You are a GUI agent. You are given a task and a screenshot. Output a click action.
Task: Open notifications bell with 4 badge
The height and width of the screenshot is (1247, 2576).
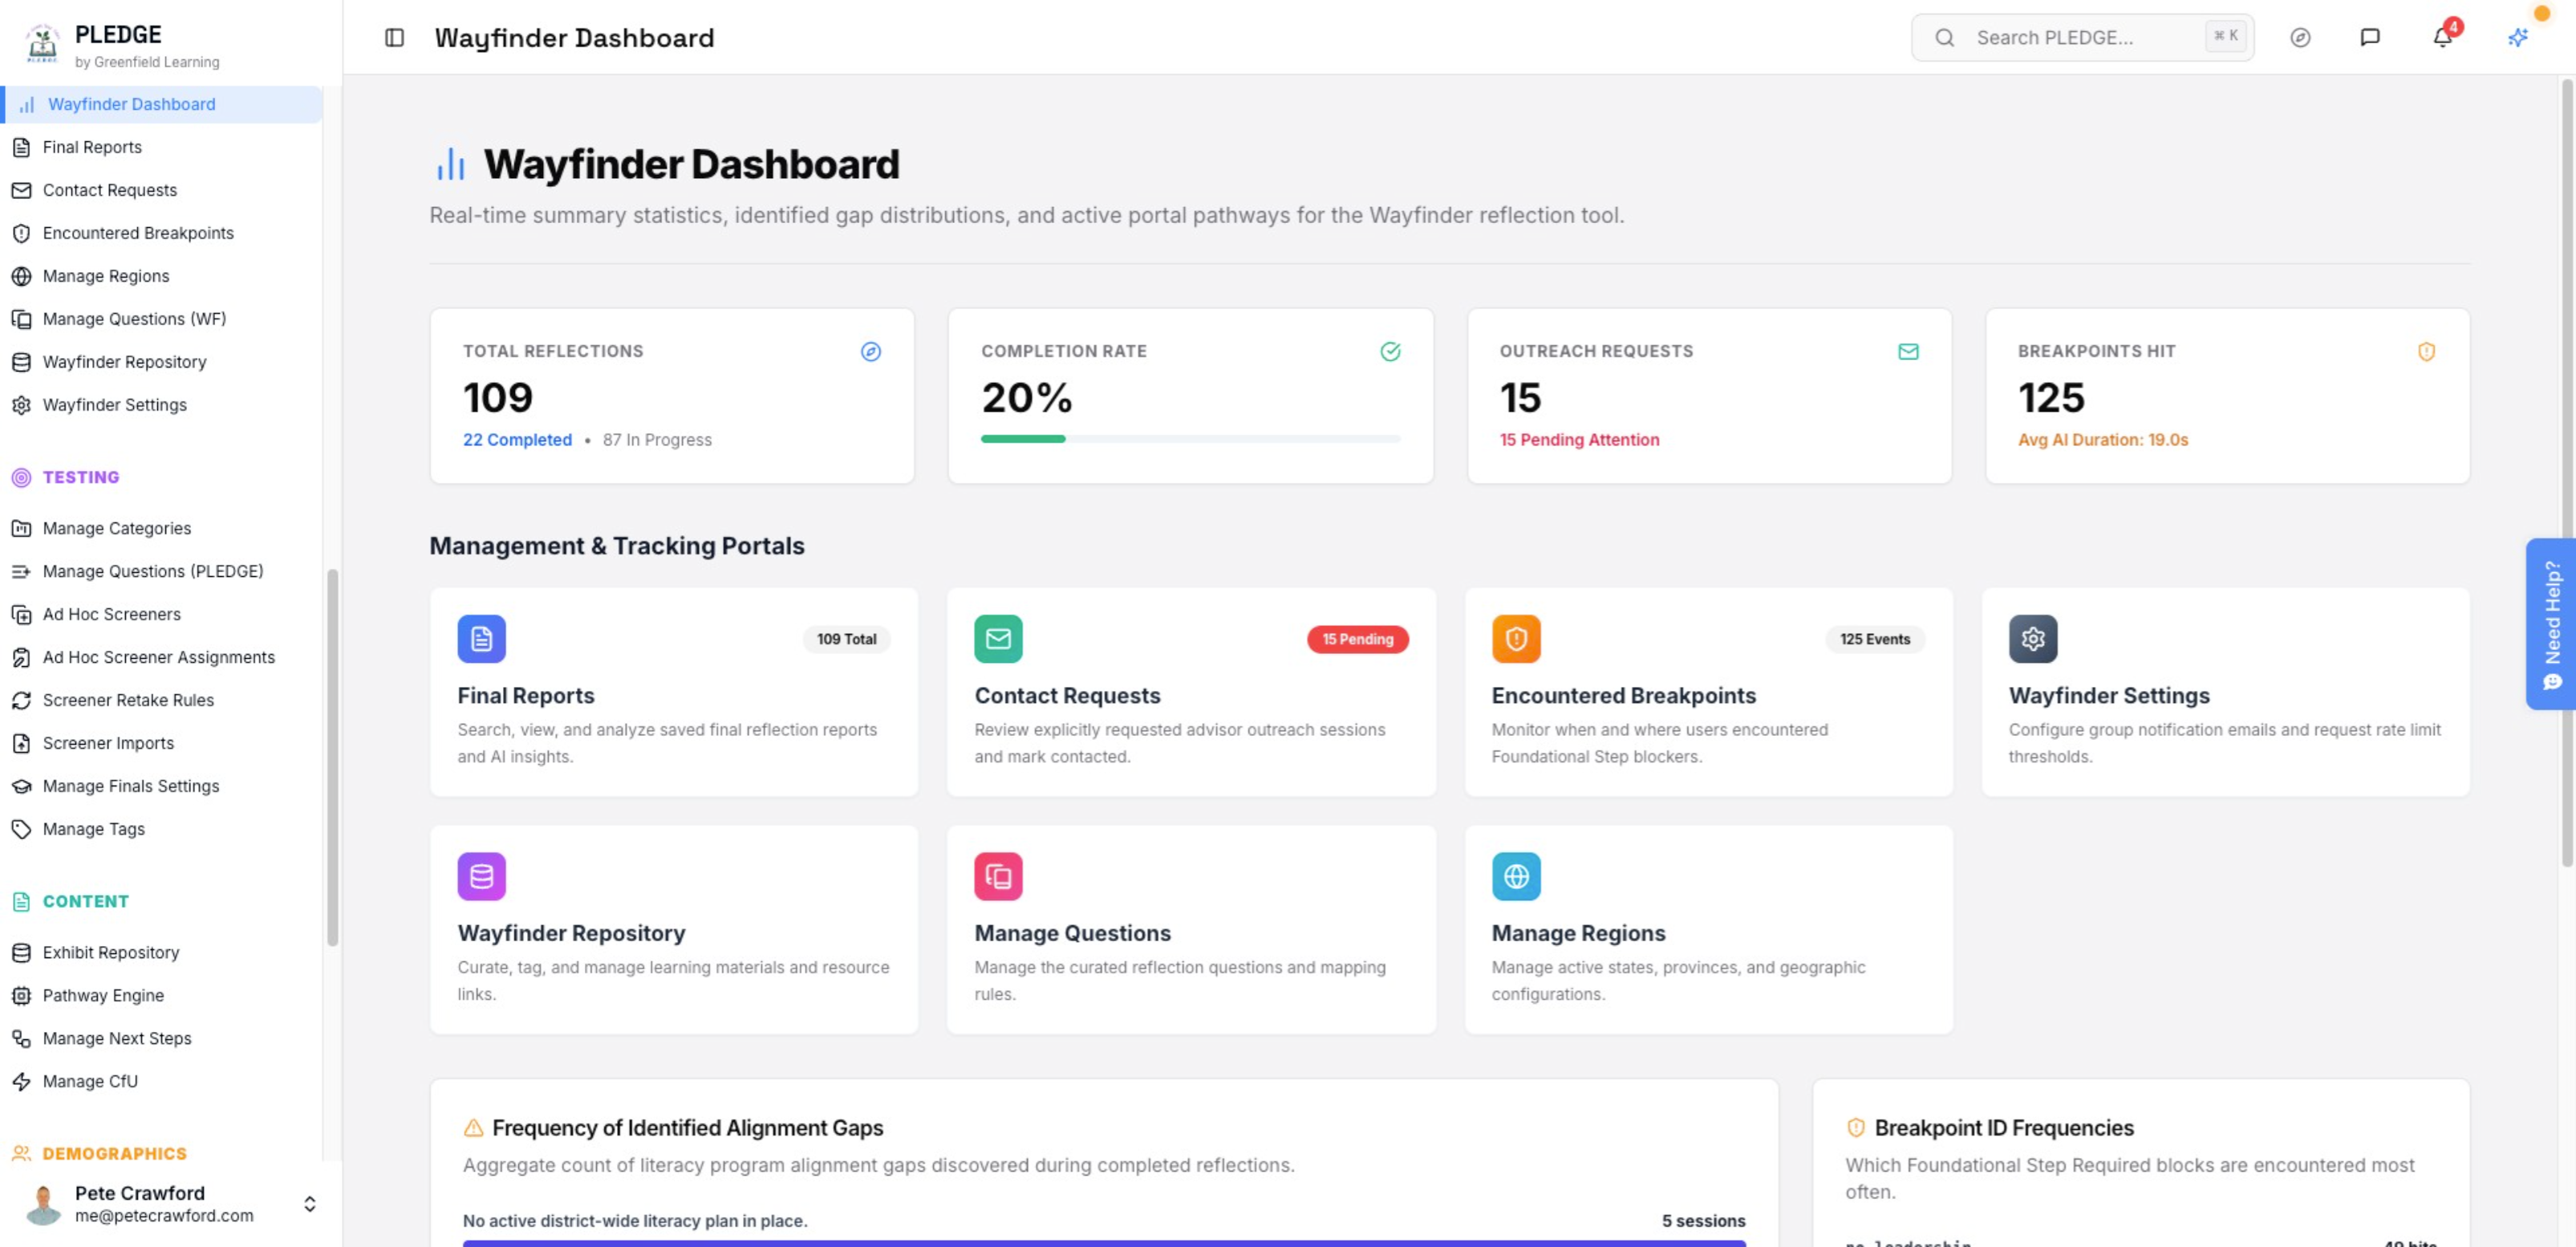coord(2443,37)
